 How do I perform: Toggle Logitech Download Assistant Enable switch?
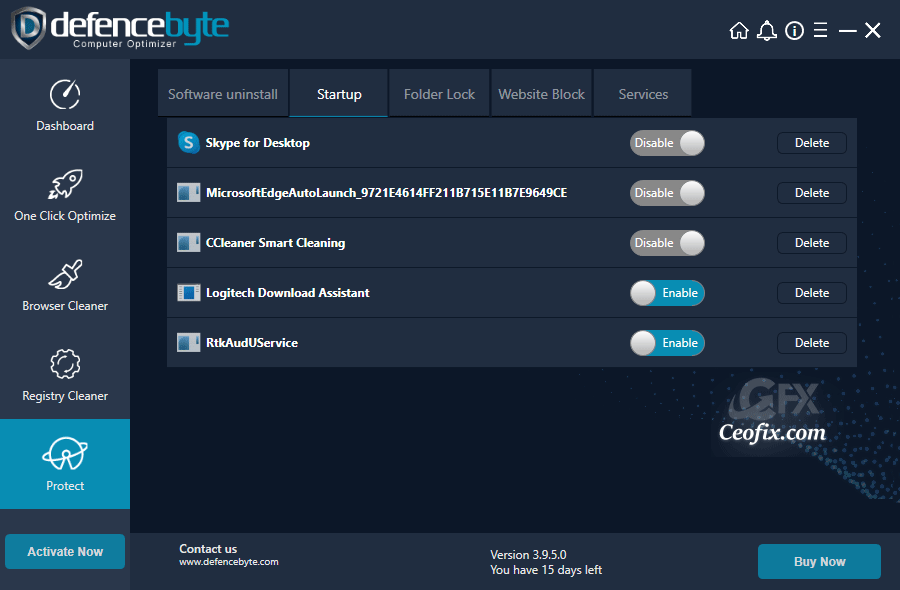pyautogui.click(x=667, y=293)
